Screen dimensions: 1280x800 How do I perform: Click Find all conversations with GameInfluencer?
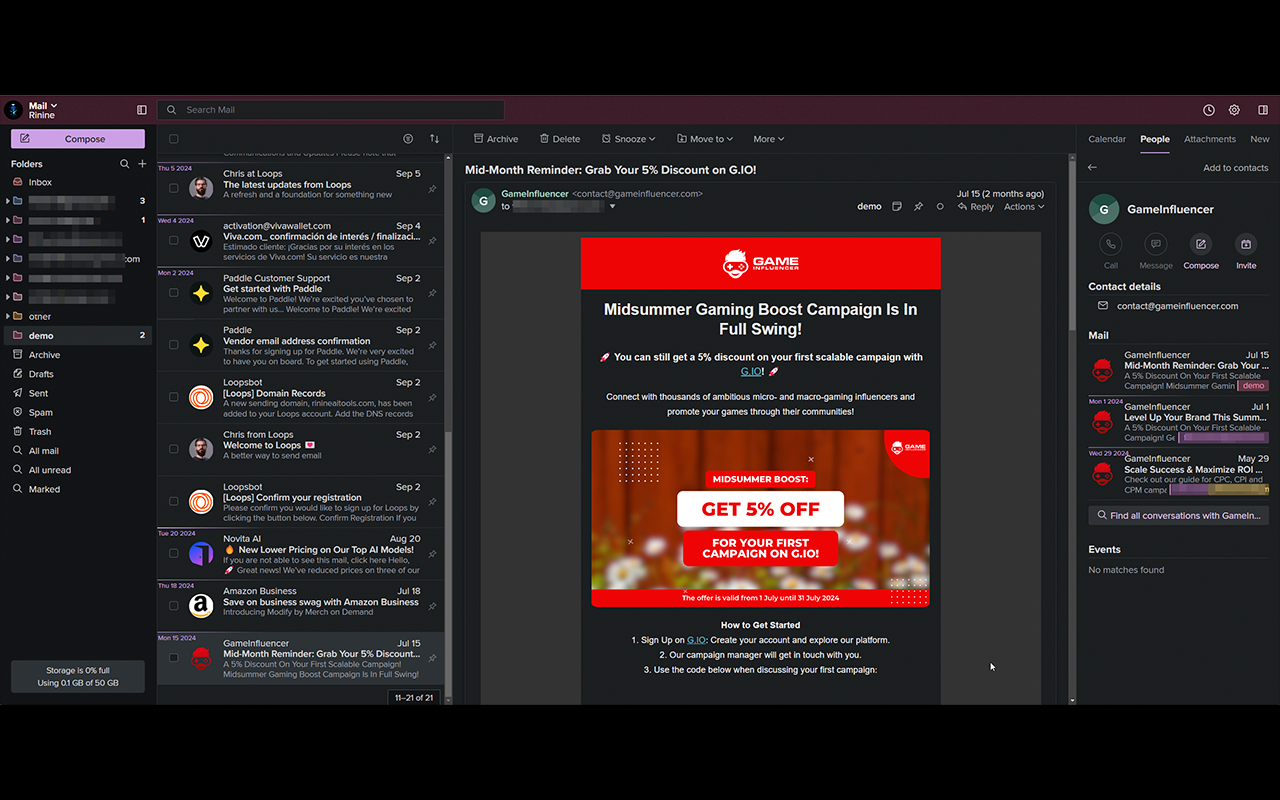coord(1178,516)
